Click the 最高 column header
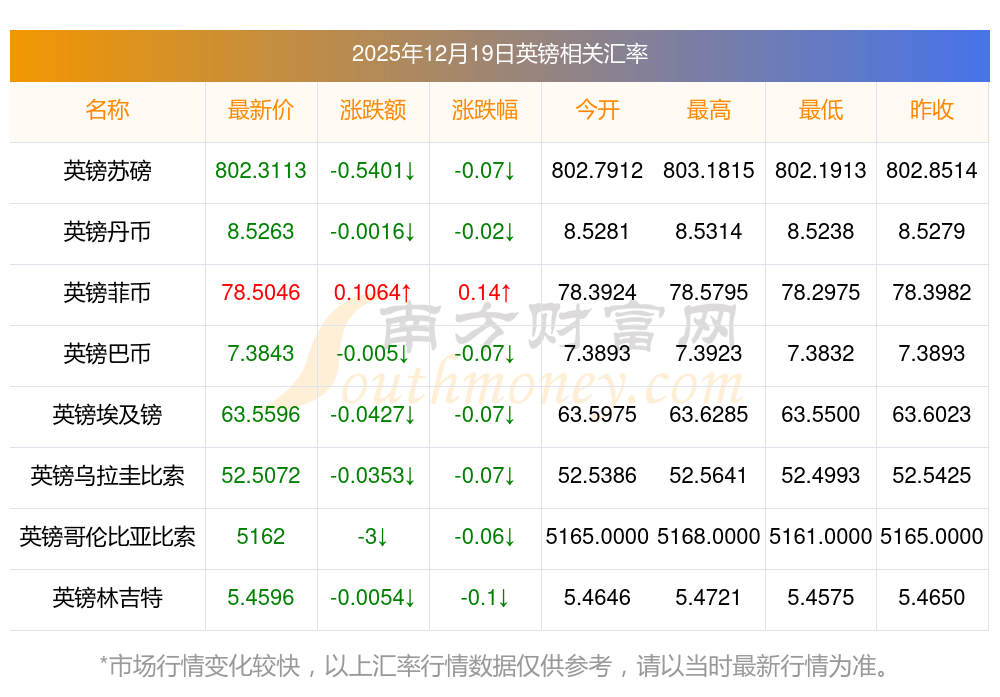This screenshot has height=697, width=1000. [x=709, y=110]
